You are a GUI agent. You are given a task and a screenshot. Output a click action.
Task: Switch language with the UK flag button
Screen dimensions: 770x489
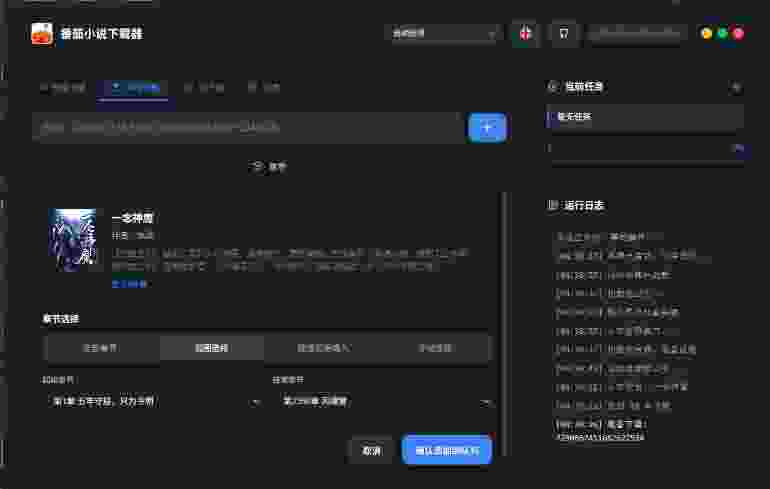525,33
